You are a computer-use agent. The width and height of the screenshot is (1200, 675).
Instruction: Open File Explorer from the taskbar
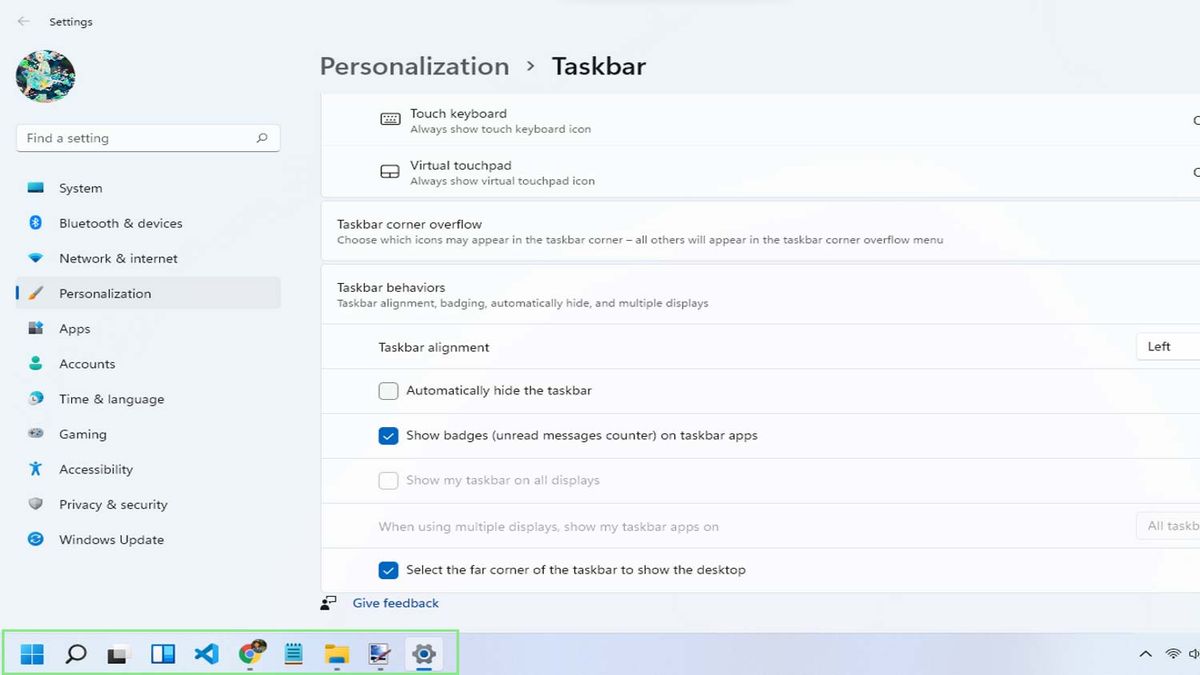click(x=336, y=653)
